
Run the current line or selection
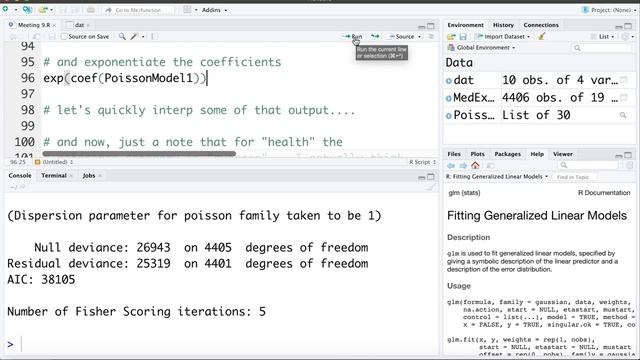352,37
